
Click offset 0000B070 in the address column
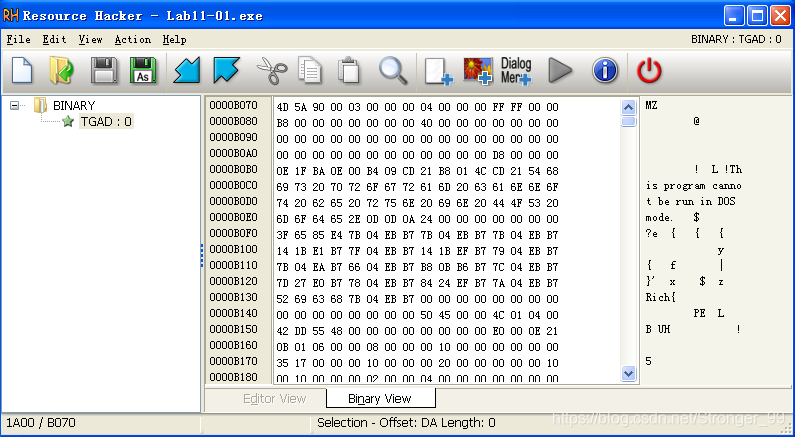click(234, 105)
